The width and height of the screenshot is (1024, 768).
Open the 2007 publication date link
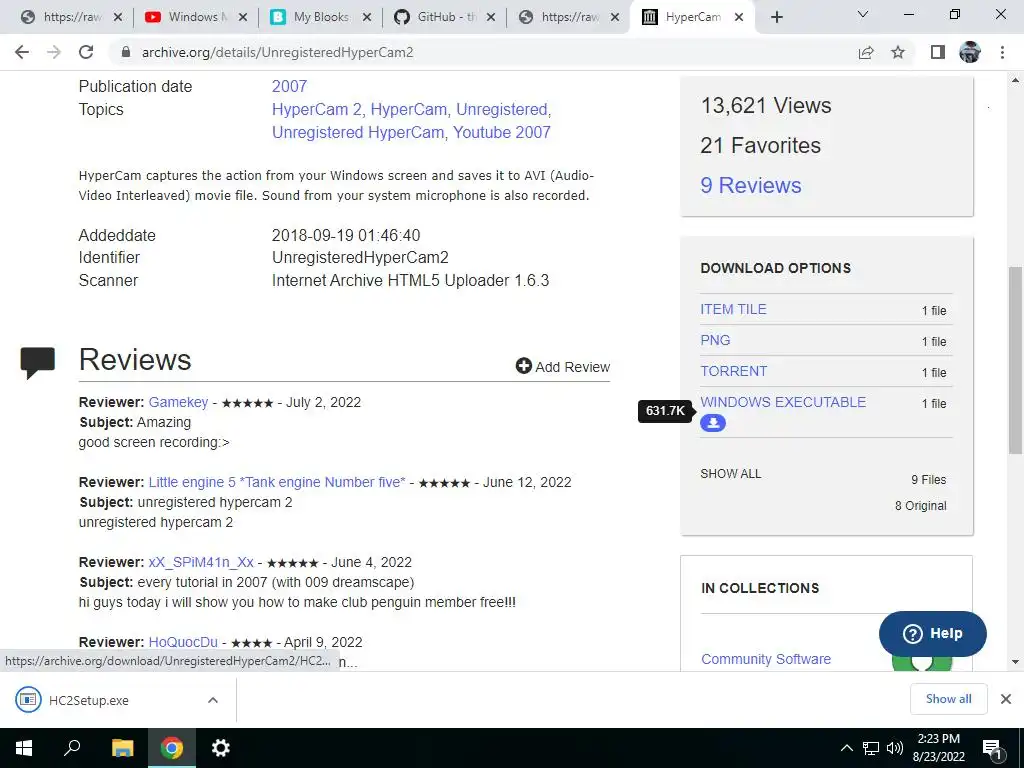tap(289, 86)
